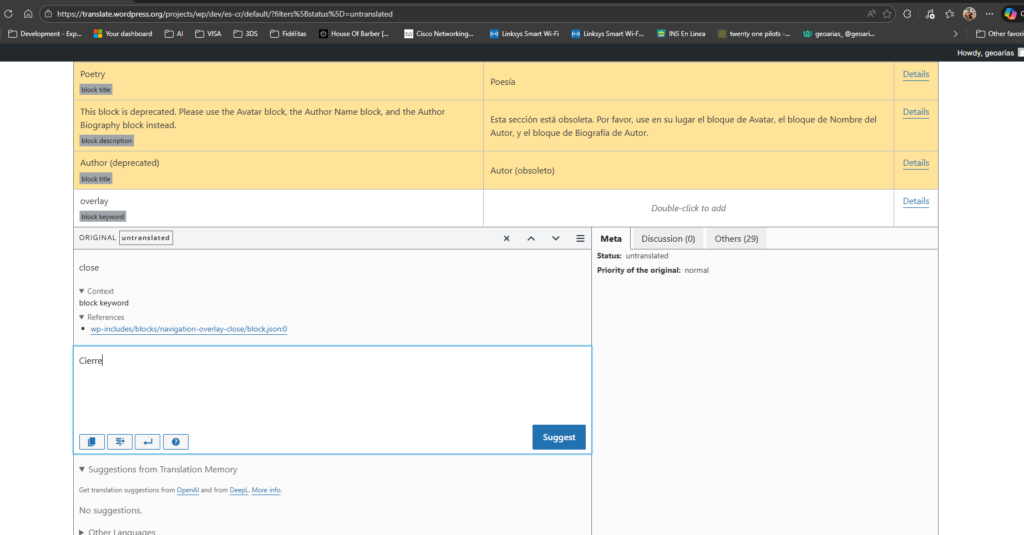Click the insert tab character icon
This screenshot has height=535, width=1024.
click(119, 441)
